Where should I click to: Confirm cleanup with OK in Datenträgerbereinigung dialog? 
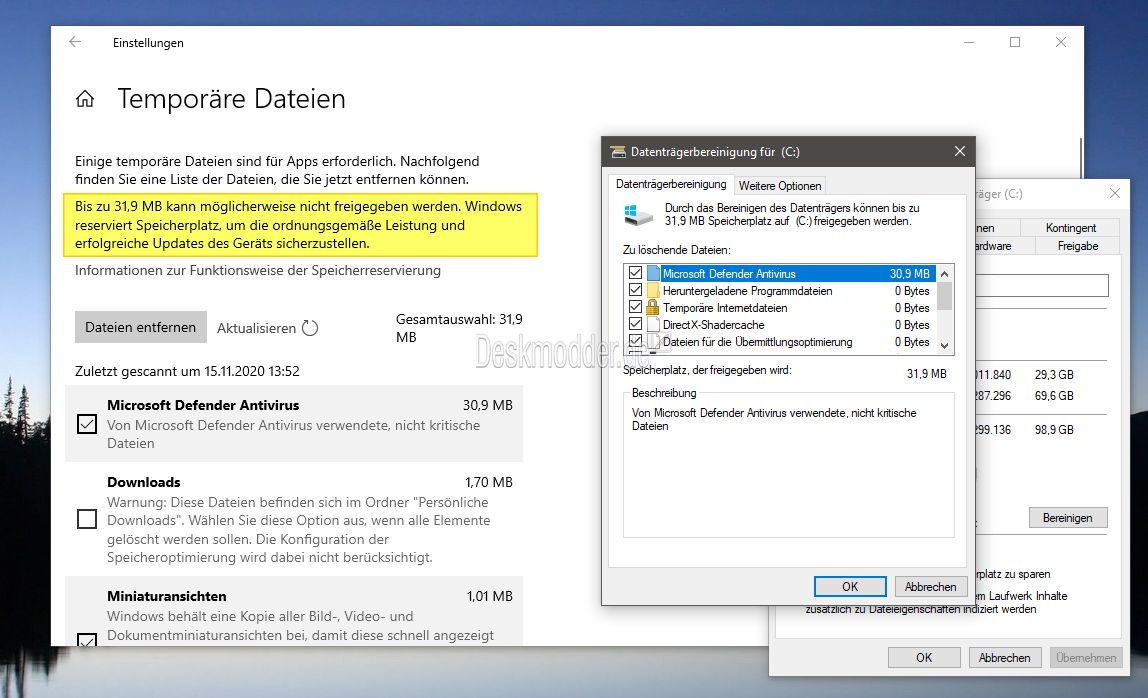coord(850,587)
